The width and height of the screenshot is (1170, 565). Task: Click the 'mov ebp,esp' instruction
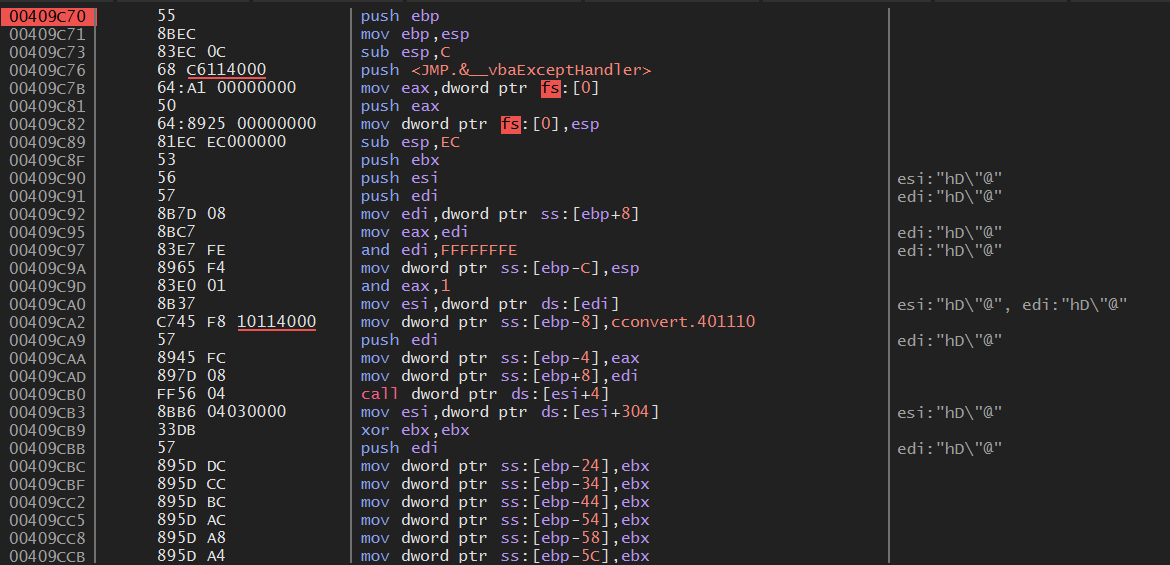(x=415, y=34)
